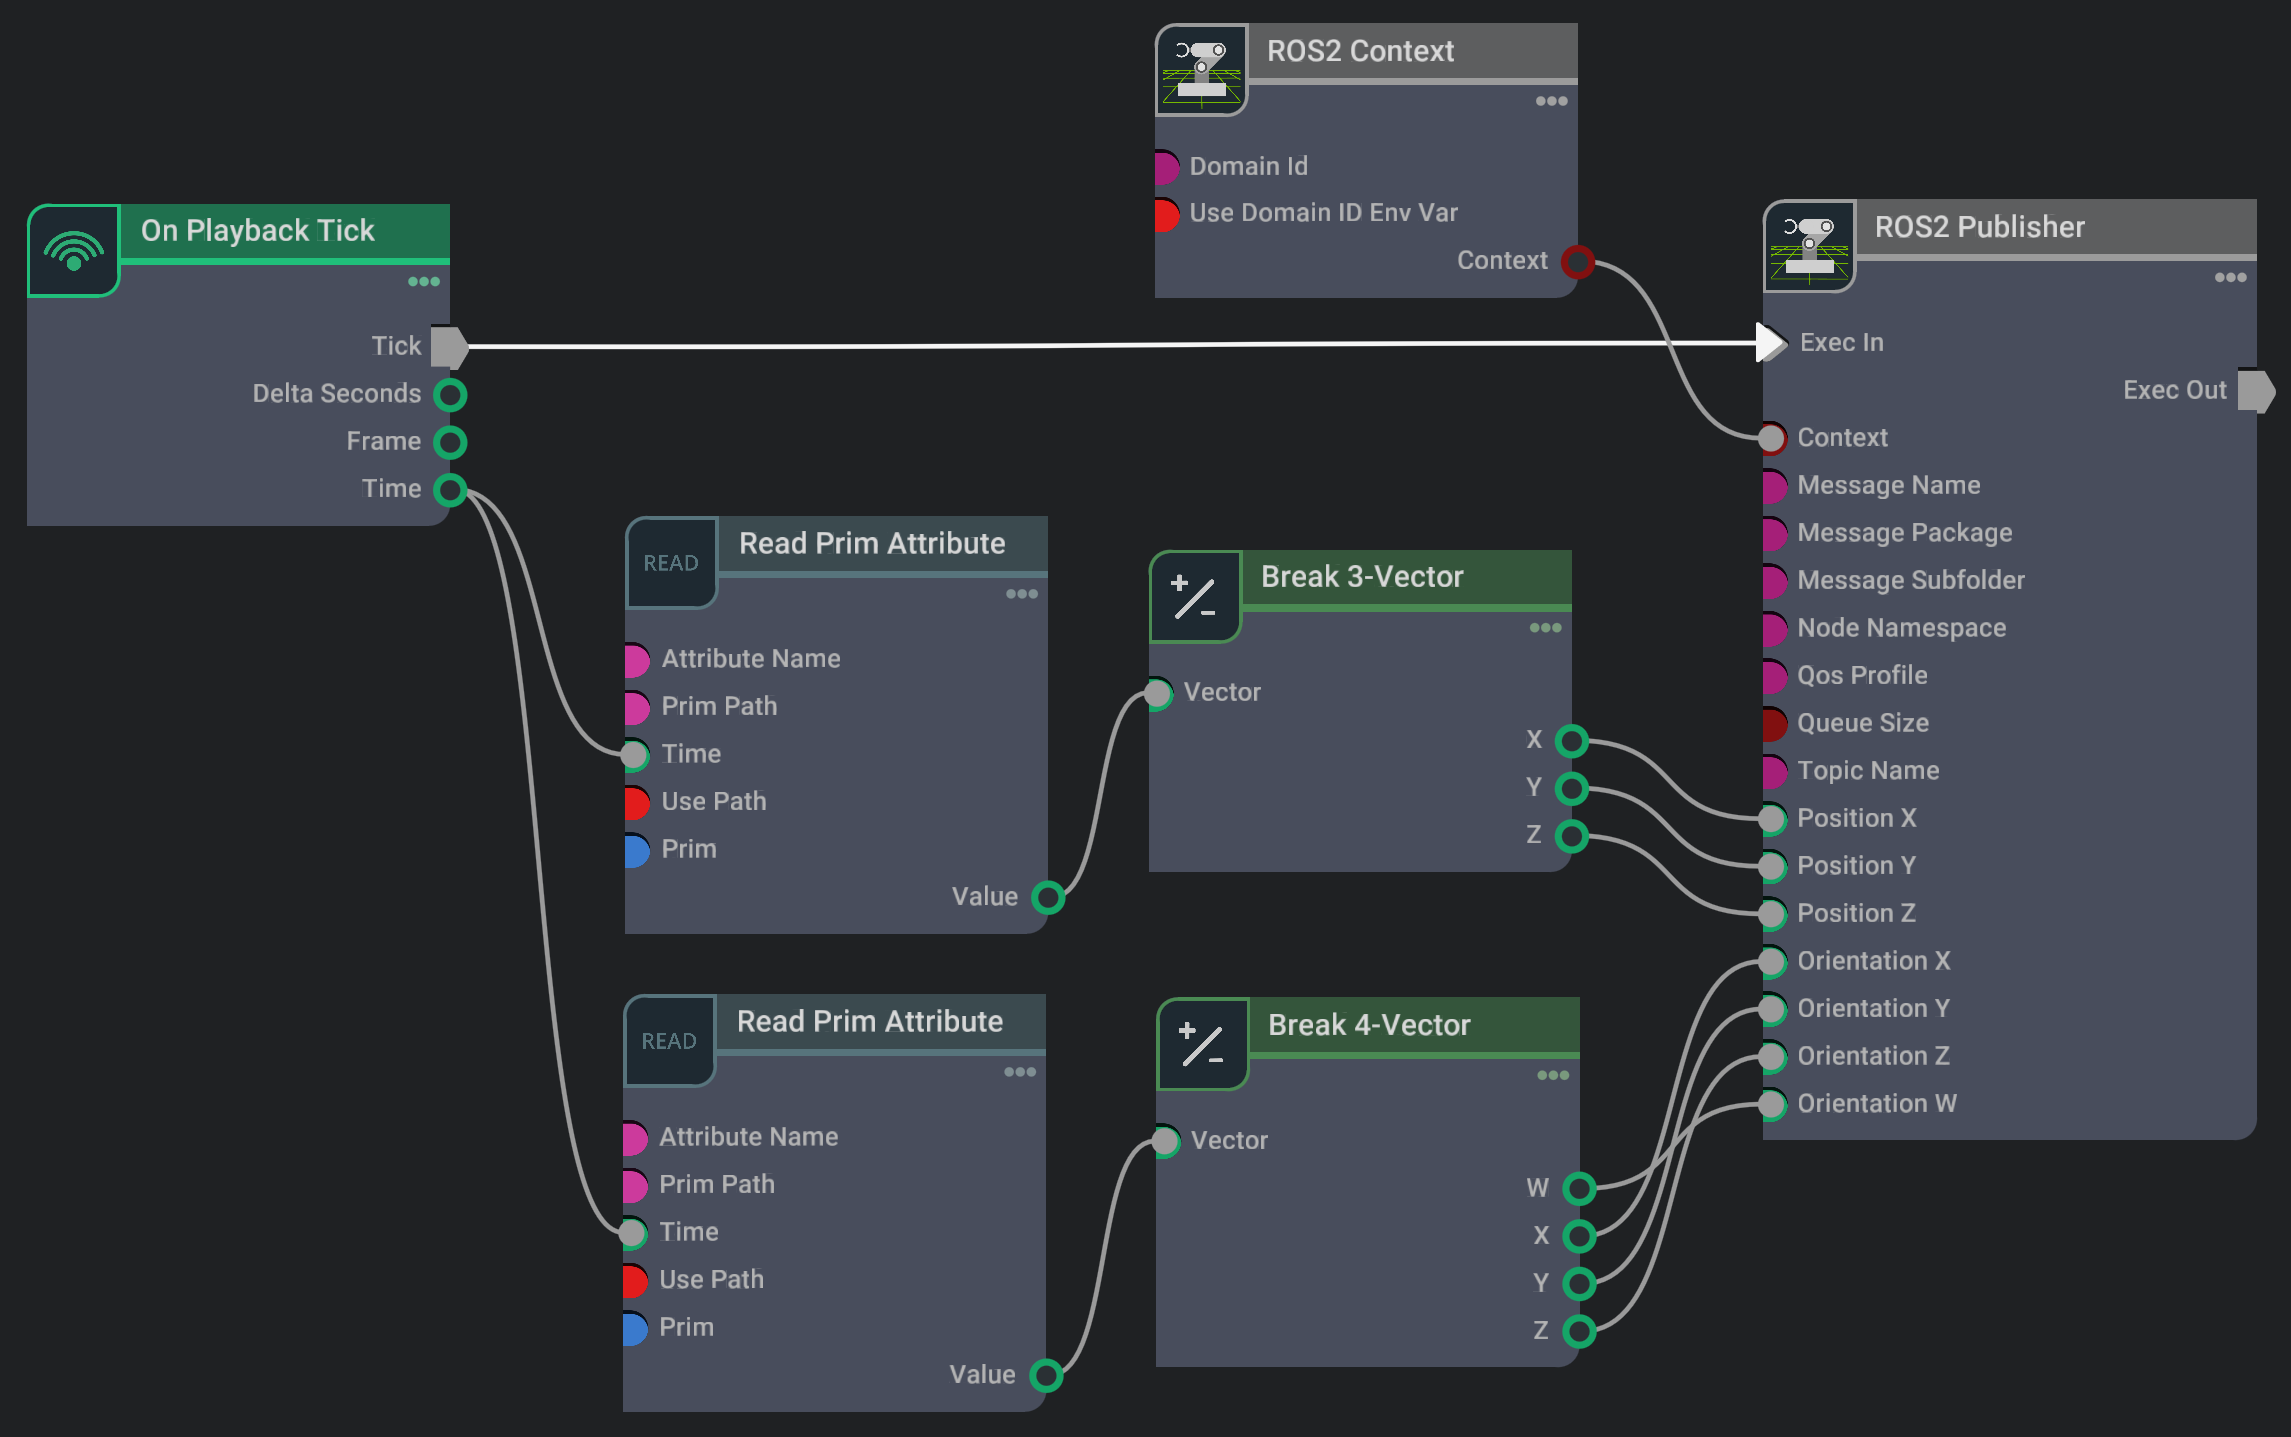Viewport: 2291px width, 1437px height.
Task: Click the Node Namespace input port
Action: 1774,629
